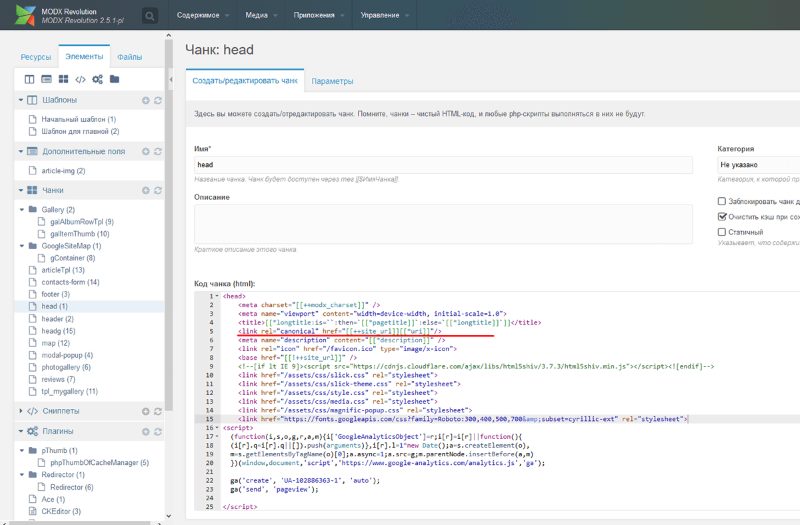Click the new category folder toolbar icon
This screenshot has width=800, height=525.
coord(114,79)
